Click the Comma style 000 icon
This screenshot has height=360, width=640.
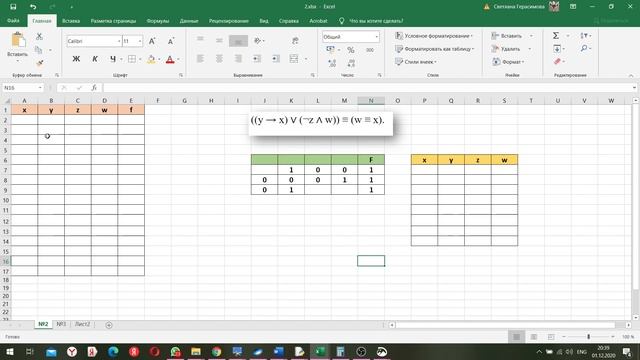[x=370, y=50]
